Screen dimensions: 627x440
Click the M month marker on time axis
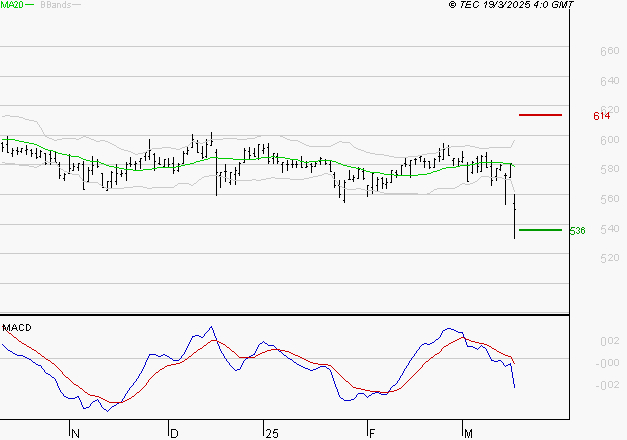467,432
